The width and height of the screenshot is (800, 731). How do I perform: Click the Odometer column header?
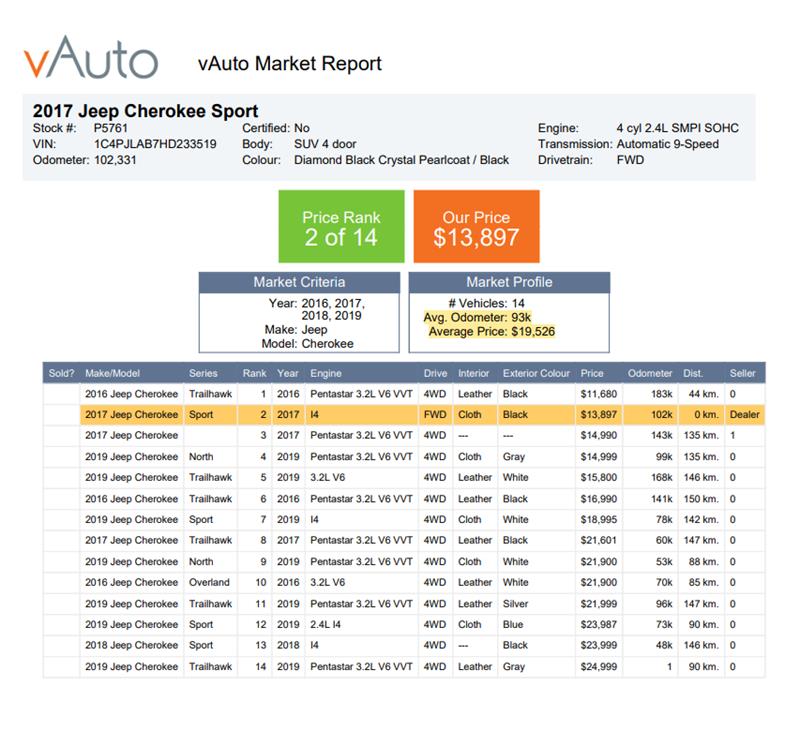coord(650,373)
